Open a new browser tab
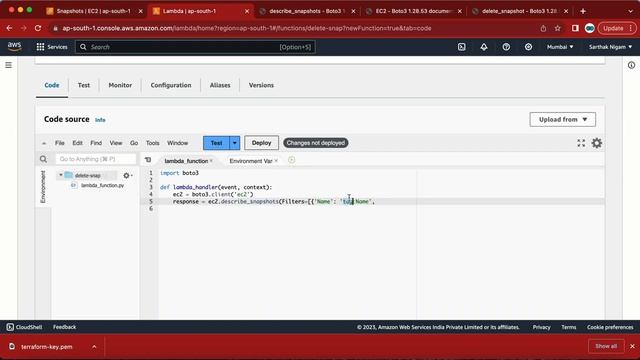The width and height of the screenshot is (640, 360). tap(583, 11)
